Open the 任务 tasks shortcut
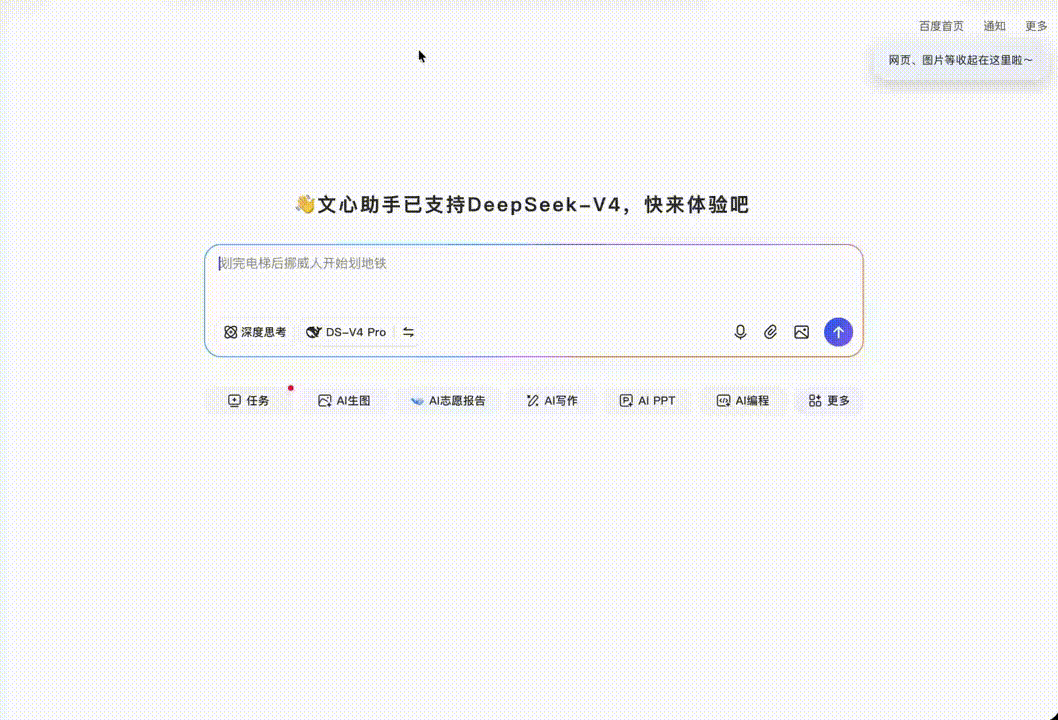 tap(249, 401)
